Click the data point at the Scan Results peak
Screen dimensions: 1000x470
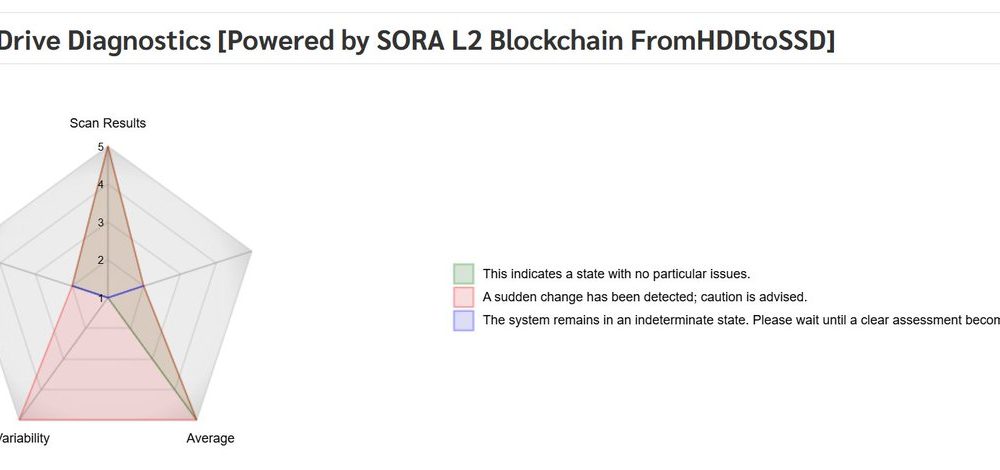(108, 147)
